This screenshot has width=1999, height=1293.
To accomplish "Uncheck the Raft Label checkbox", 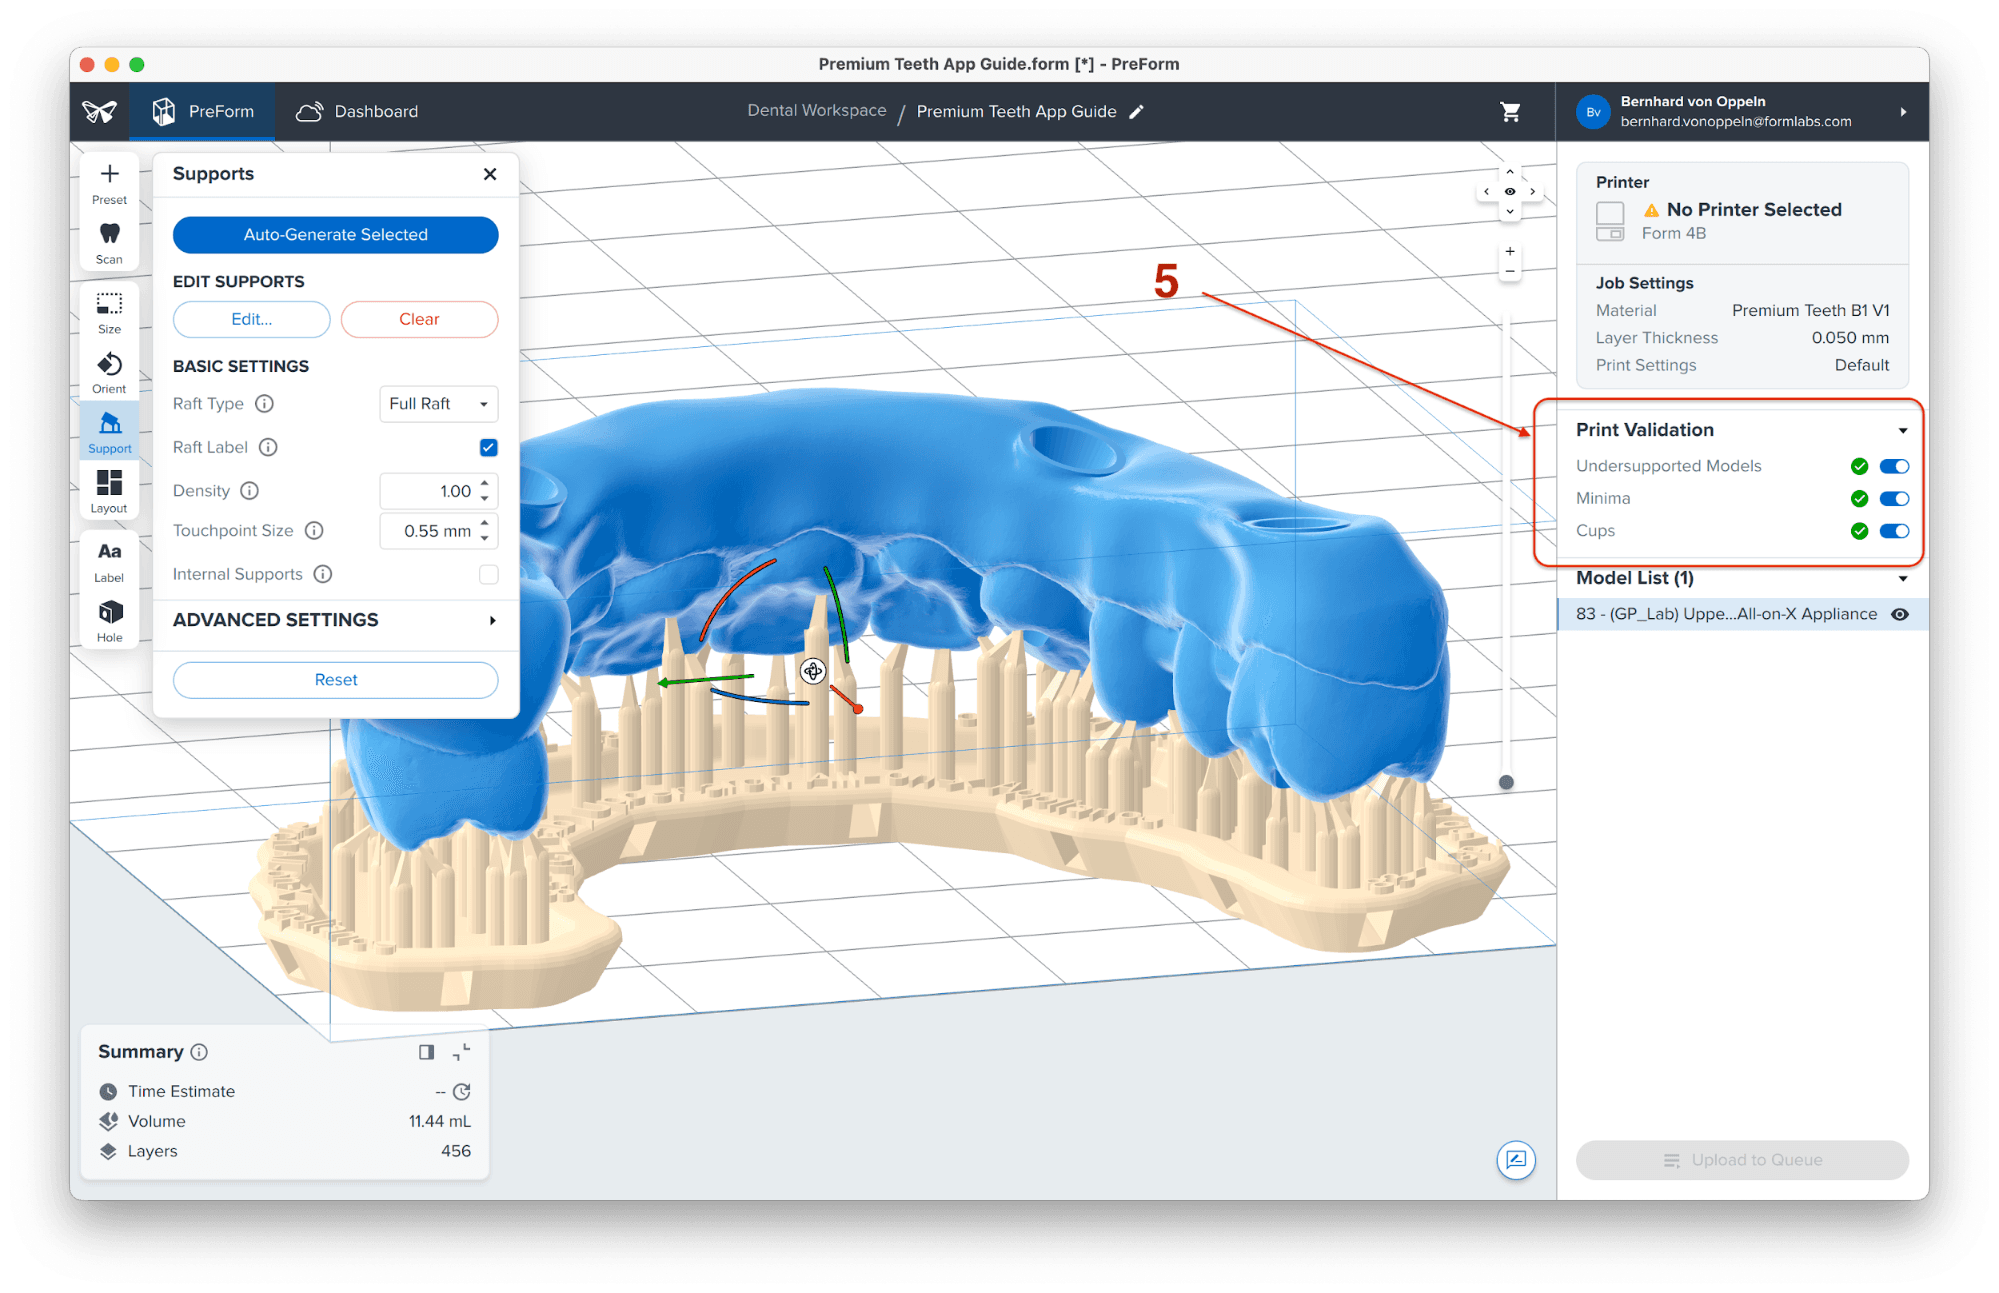I will point(488,447).
